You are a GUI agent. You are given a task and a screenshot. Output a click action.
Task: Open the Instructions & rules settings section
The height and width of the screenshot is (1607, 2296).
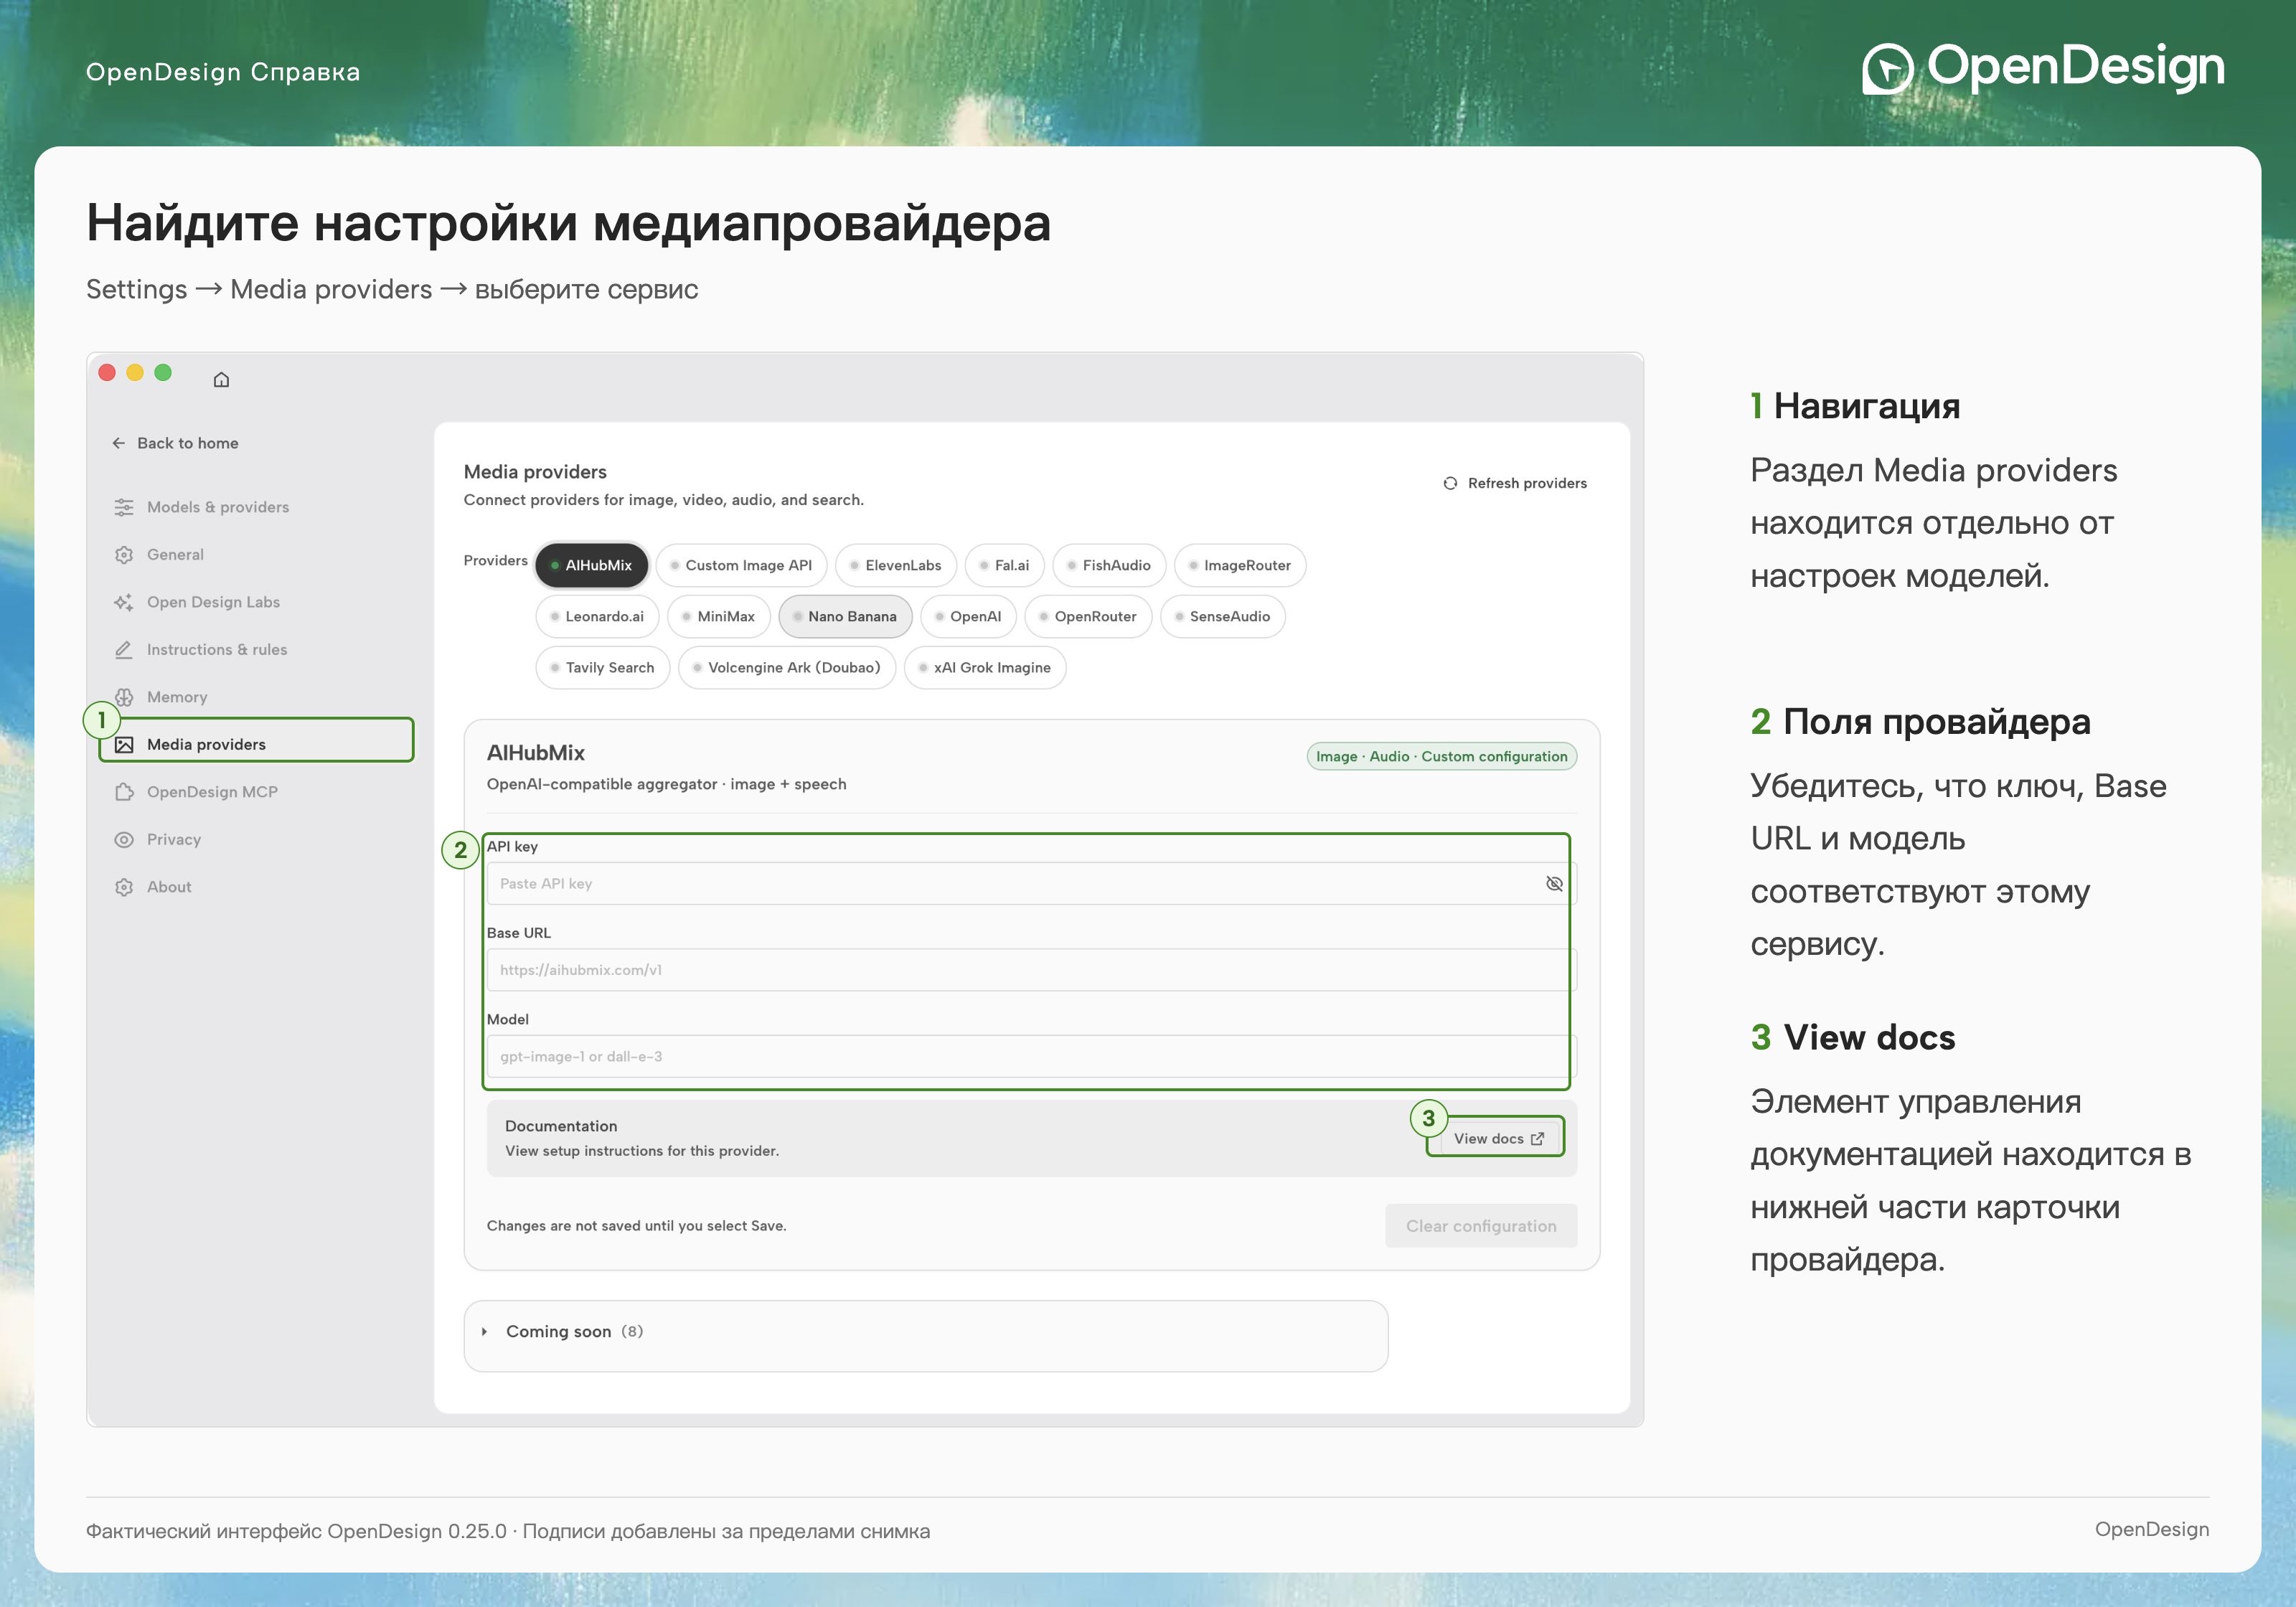[x=256, y=650]
